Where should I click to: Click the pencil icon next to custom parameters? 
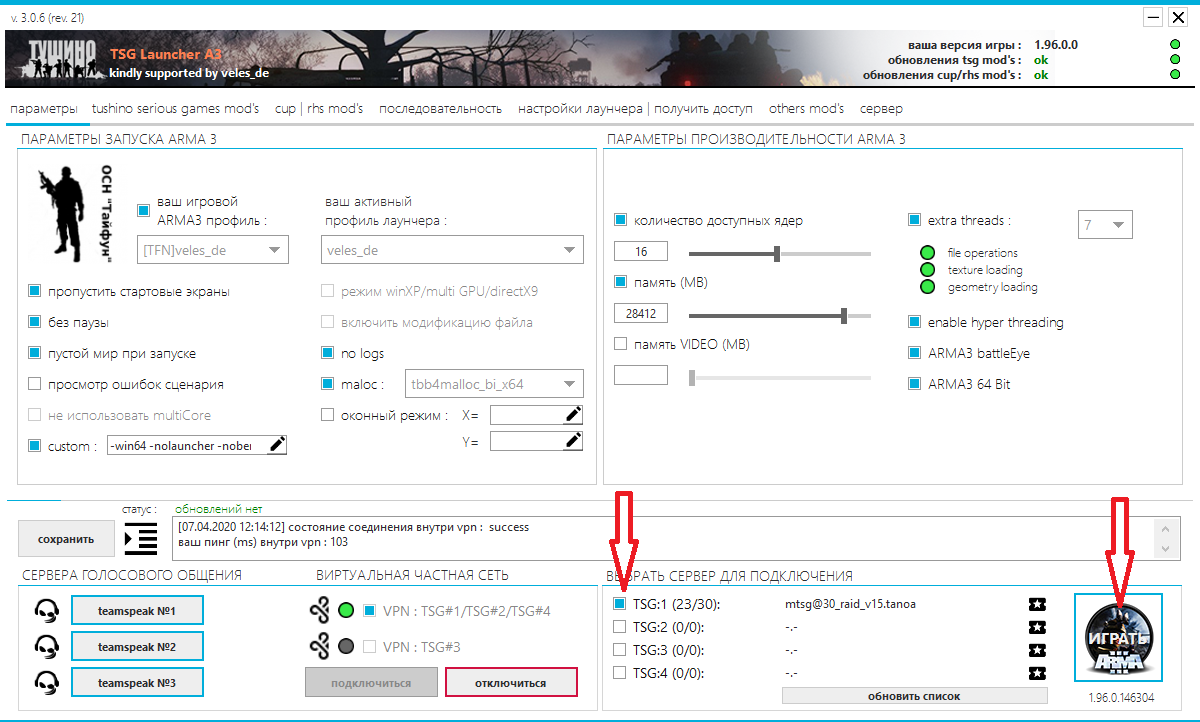click(x=277, y=446)
